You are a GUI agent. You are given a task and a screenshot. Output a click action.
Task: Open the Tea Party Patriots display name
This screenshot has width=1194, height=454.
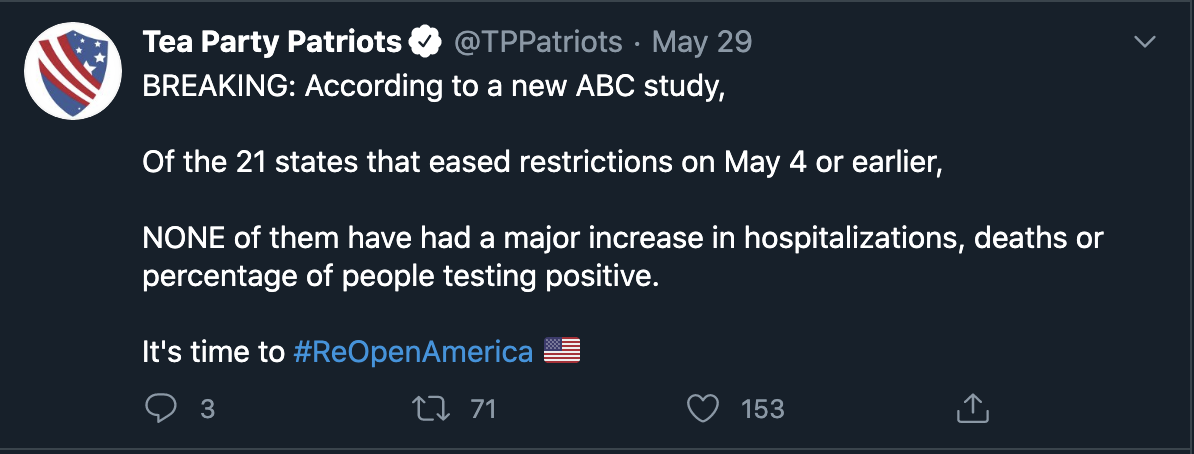pyautogui.click(x=272, y=42)
